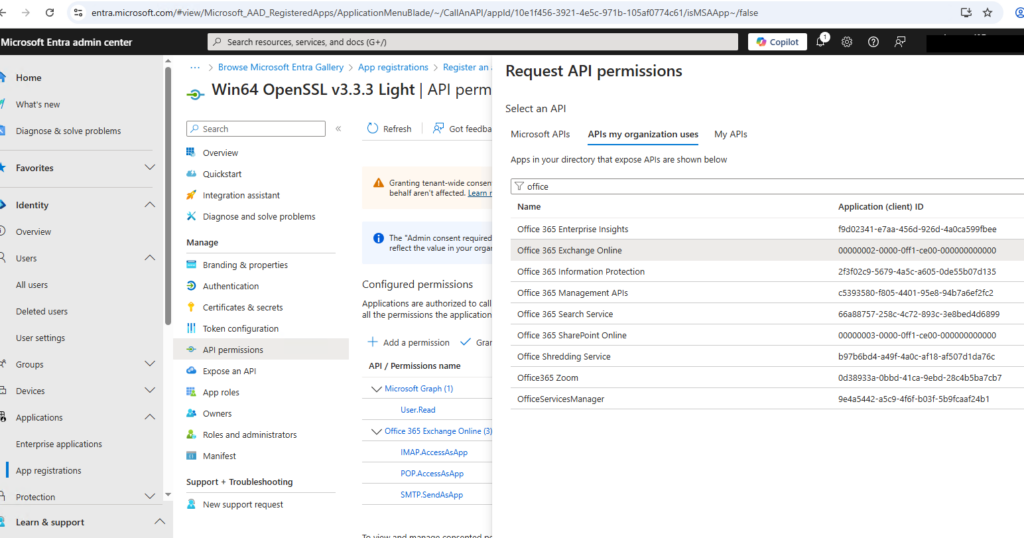Select Office Shredding Service in the list

[767, 356]
